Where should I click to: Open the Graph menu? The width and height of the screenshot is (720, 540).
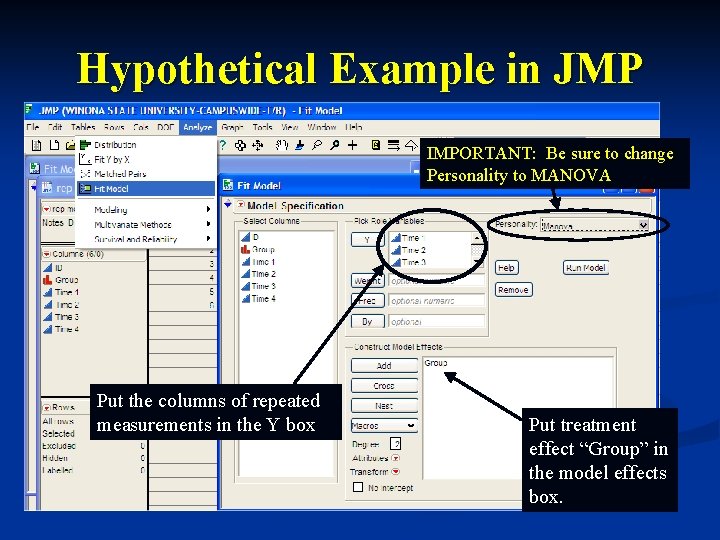pyautogui.click(x=232, y=127)
